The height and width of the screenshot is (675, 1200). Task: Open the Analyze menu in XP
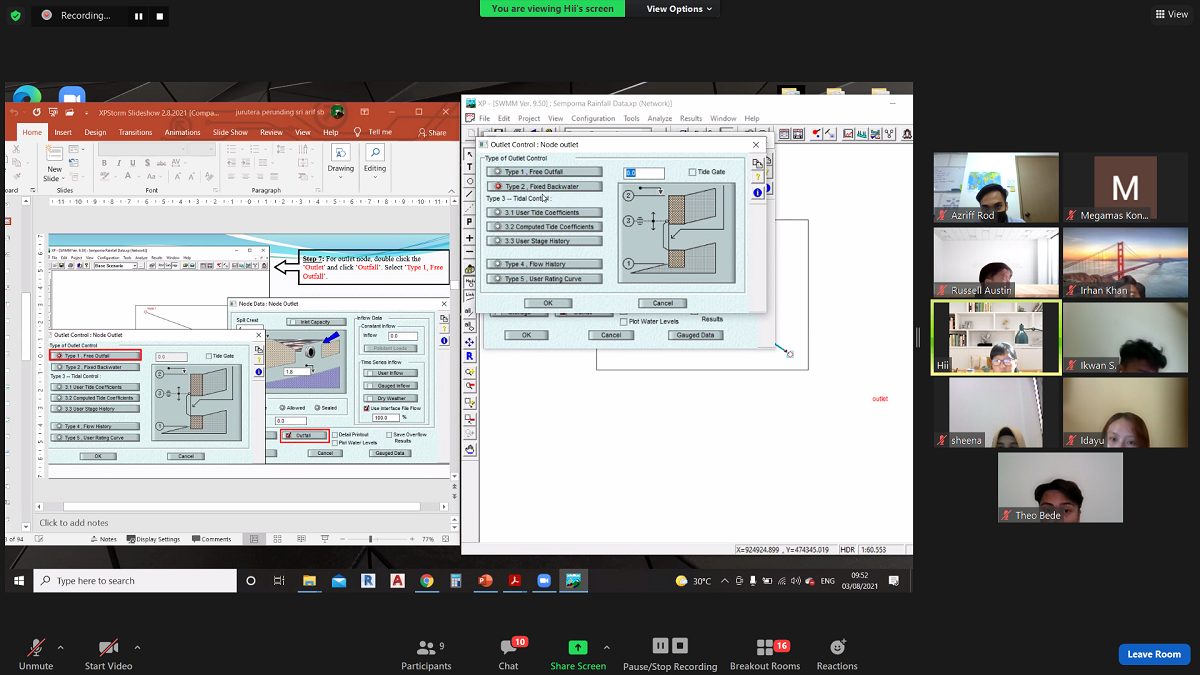click(660, 119)
